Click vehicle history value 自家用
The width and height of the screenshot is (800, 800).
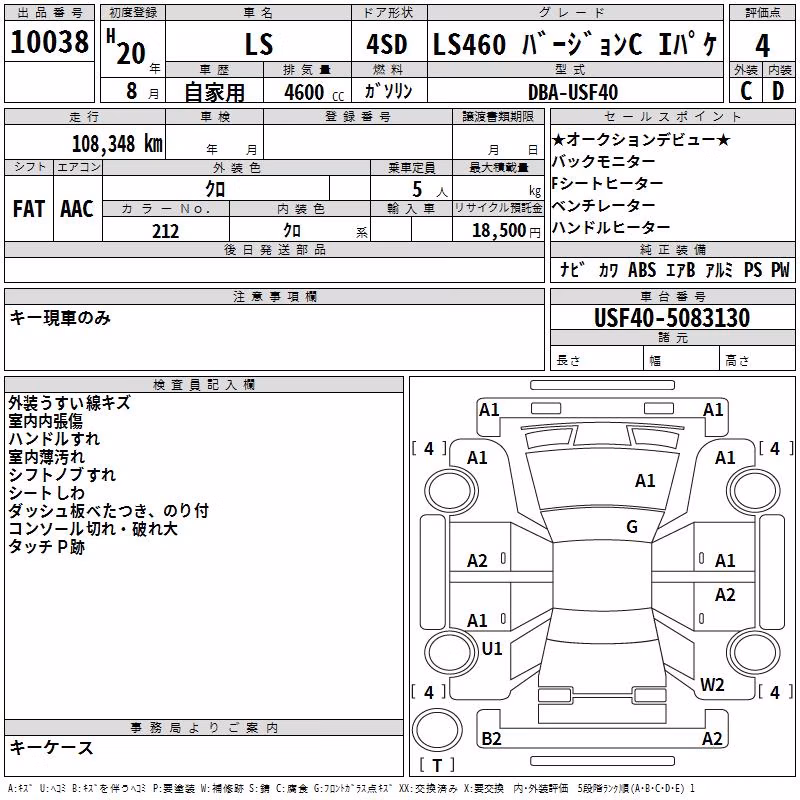coord(214,92)
